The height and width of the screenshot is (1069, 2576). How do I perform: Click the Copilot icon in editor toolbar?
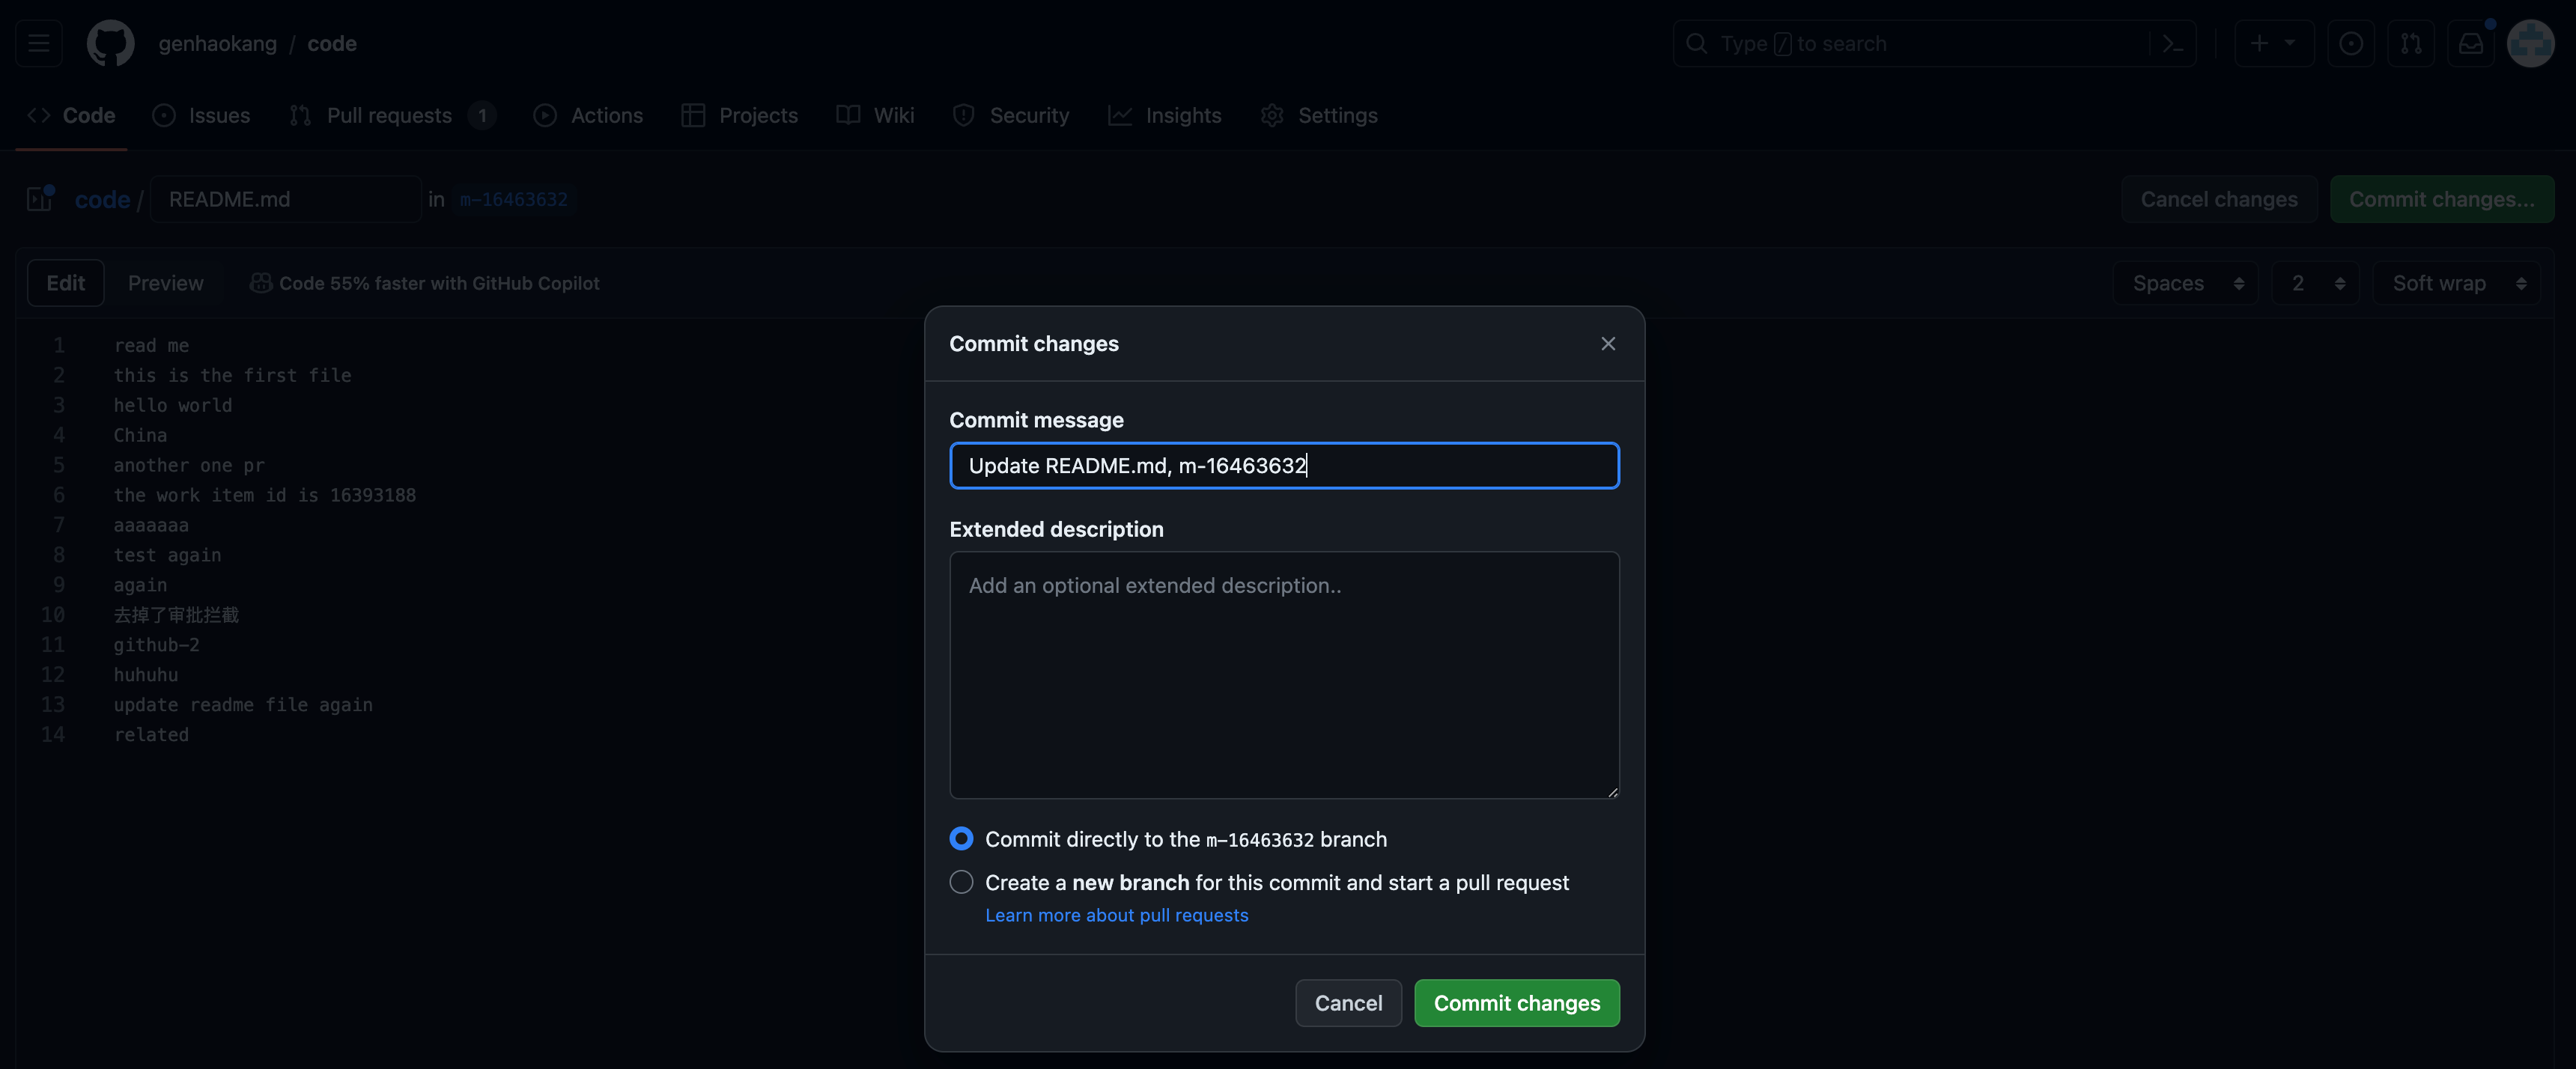(x=260, y=283)
